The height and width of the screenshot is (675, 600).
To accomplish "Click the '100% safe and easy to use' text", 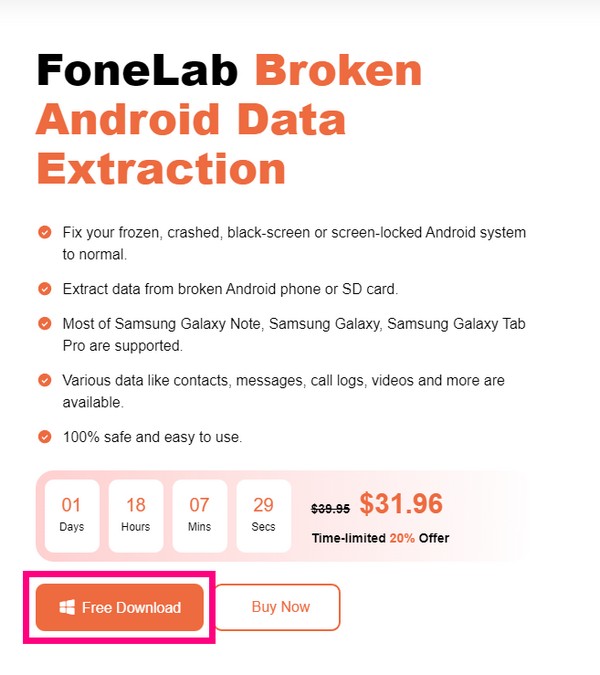I will (x=152, y=437).
